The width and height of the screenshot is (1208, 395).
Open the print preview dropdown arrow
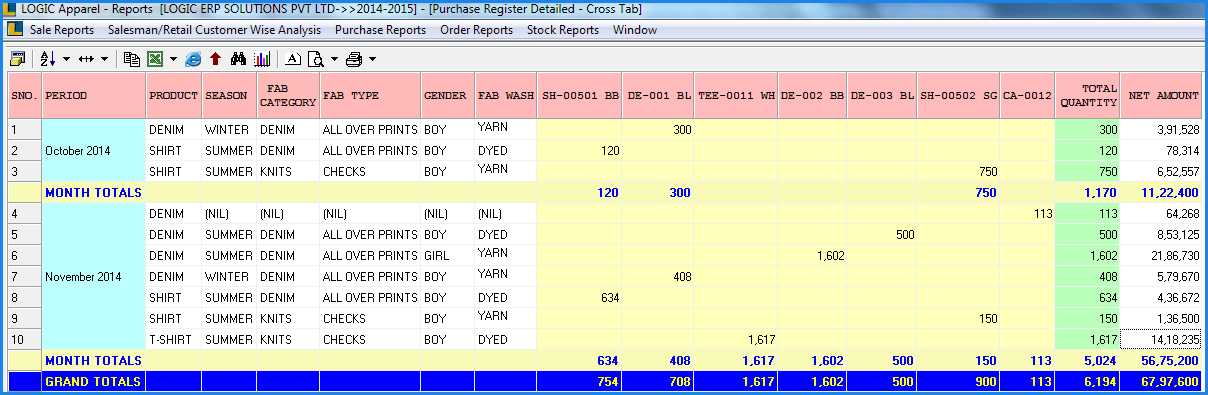(334, 59)
